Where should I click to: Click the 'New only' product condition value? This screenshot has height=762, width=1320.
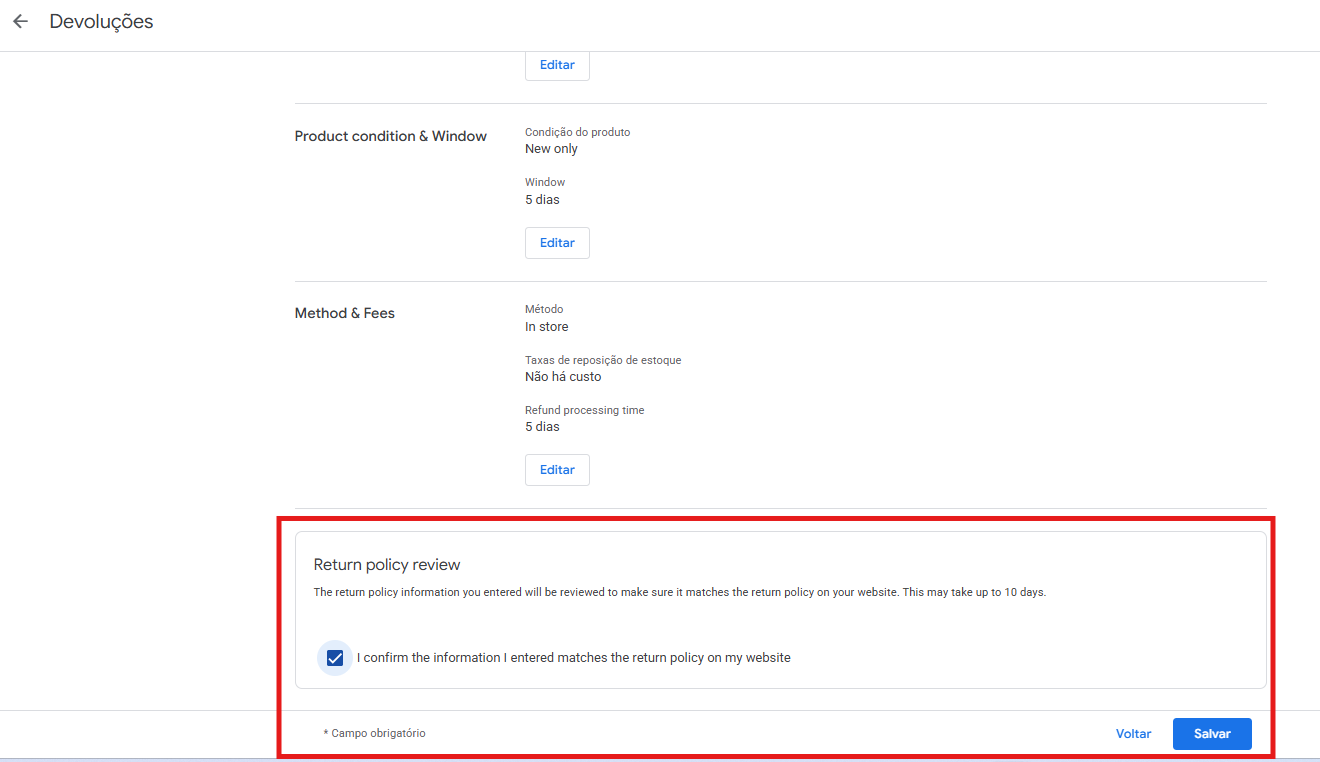pos(551,149)
